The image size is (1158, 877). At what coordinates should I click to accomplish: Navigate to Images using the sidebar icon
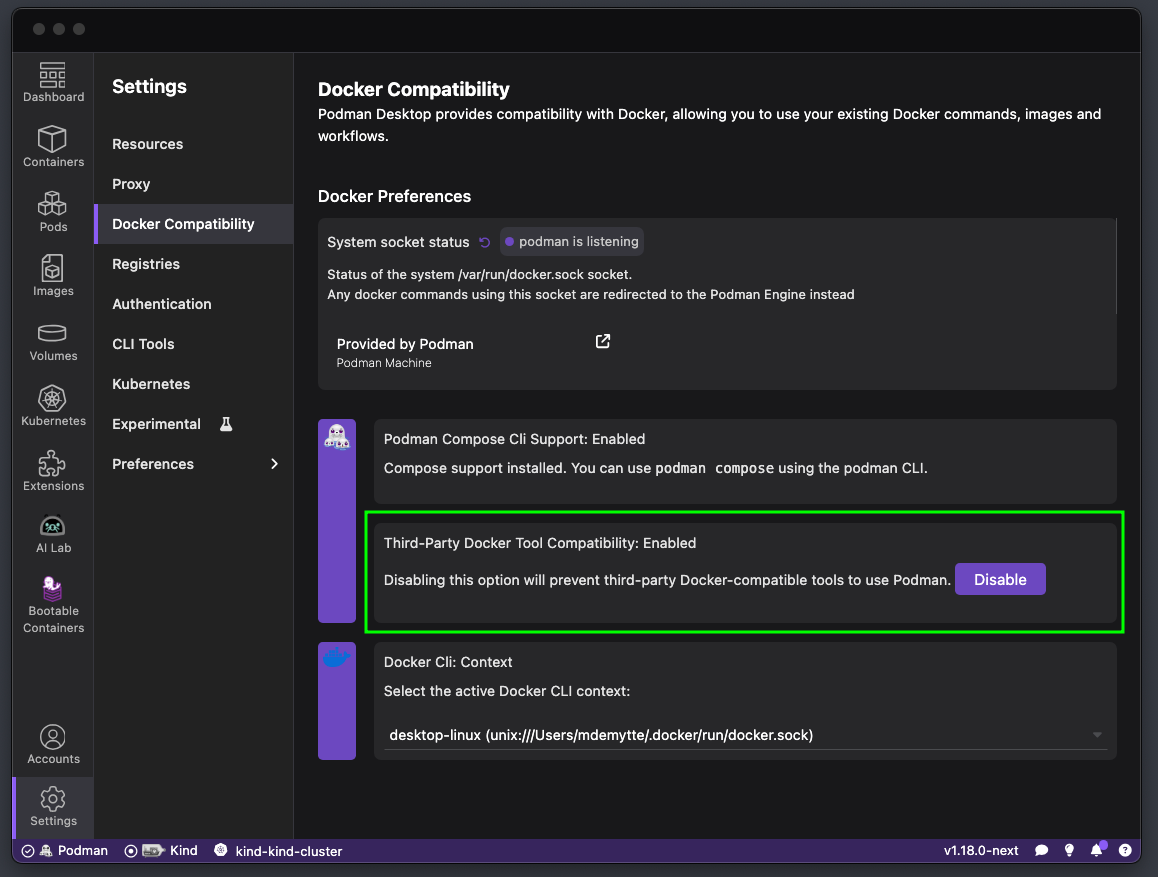pos(53,275)
